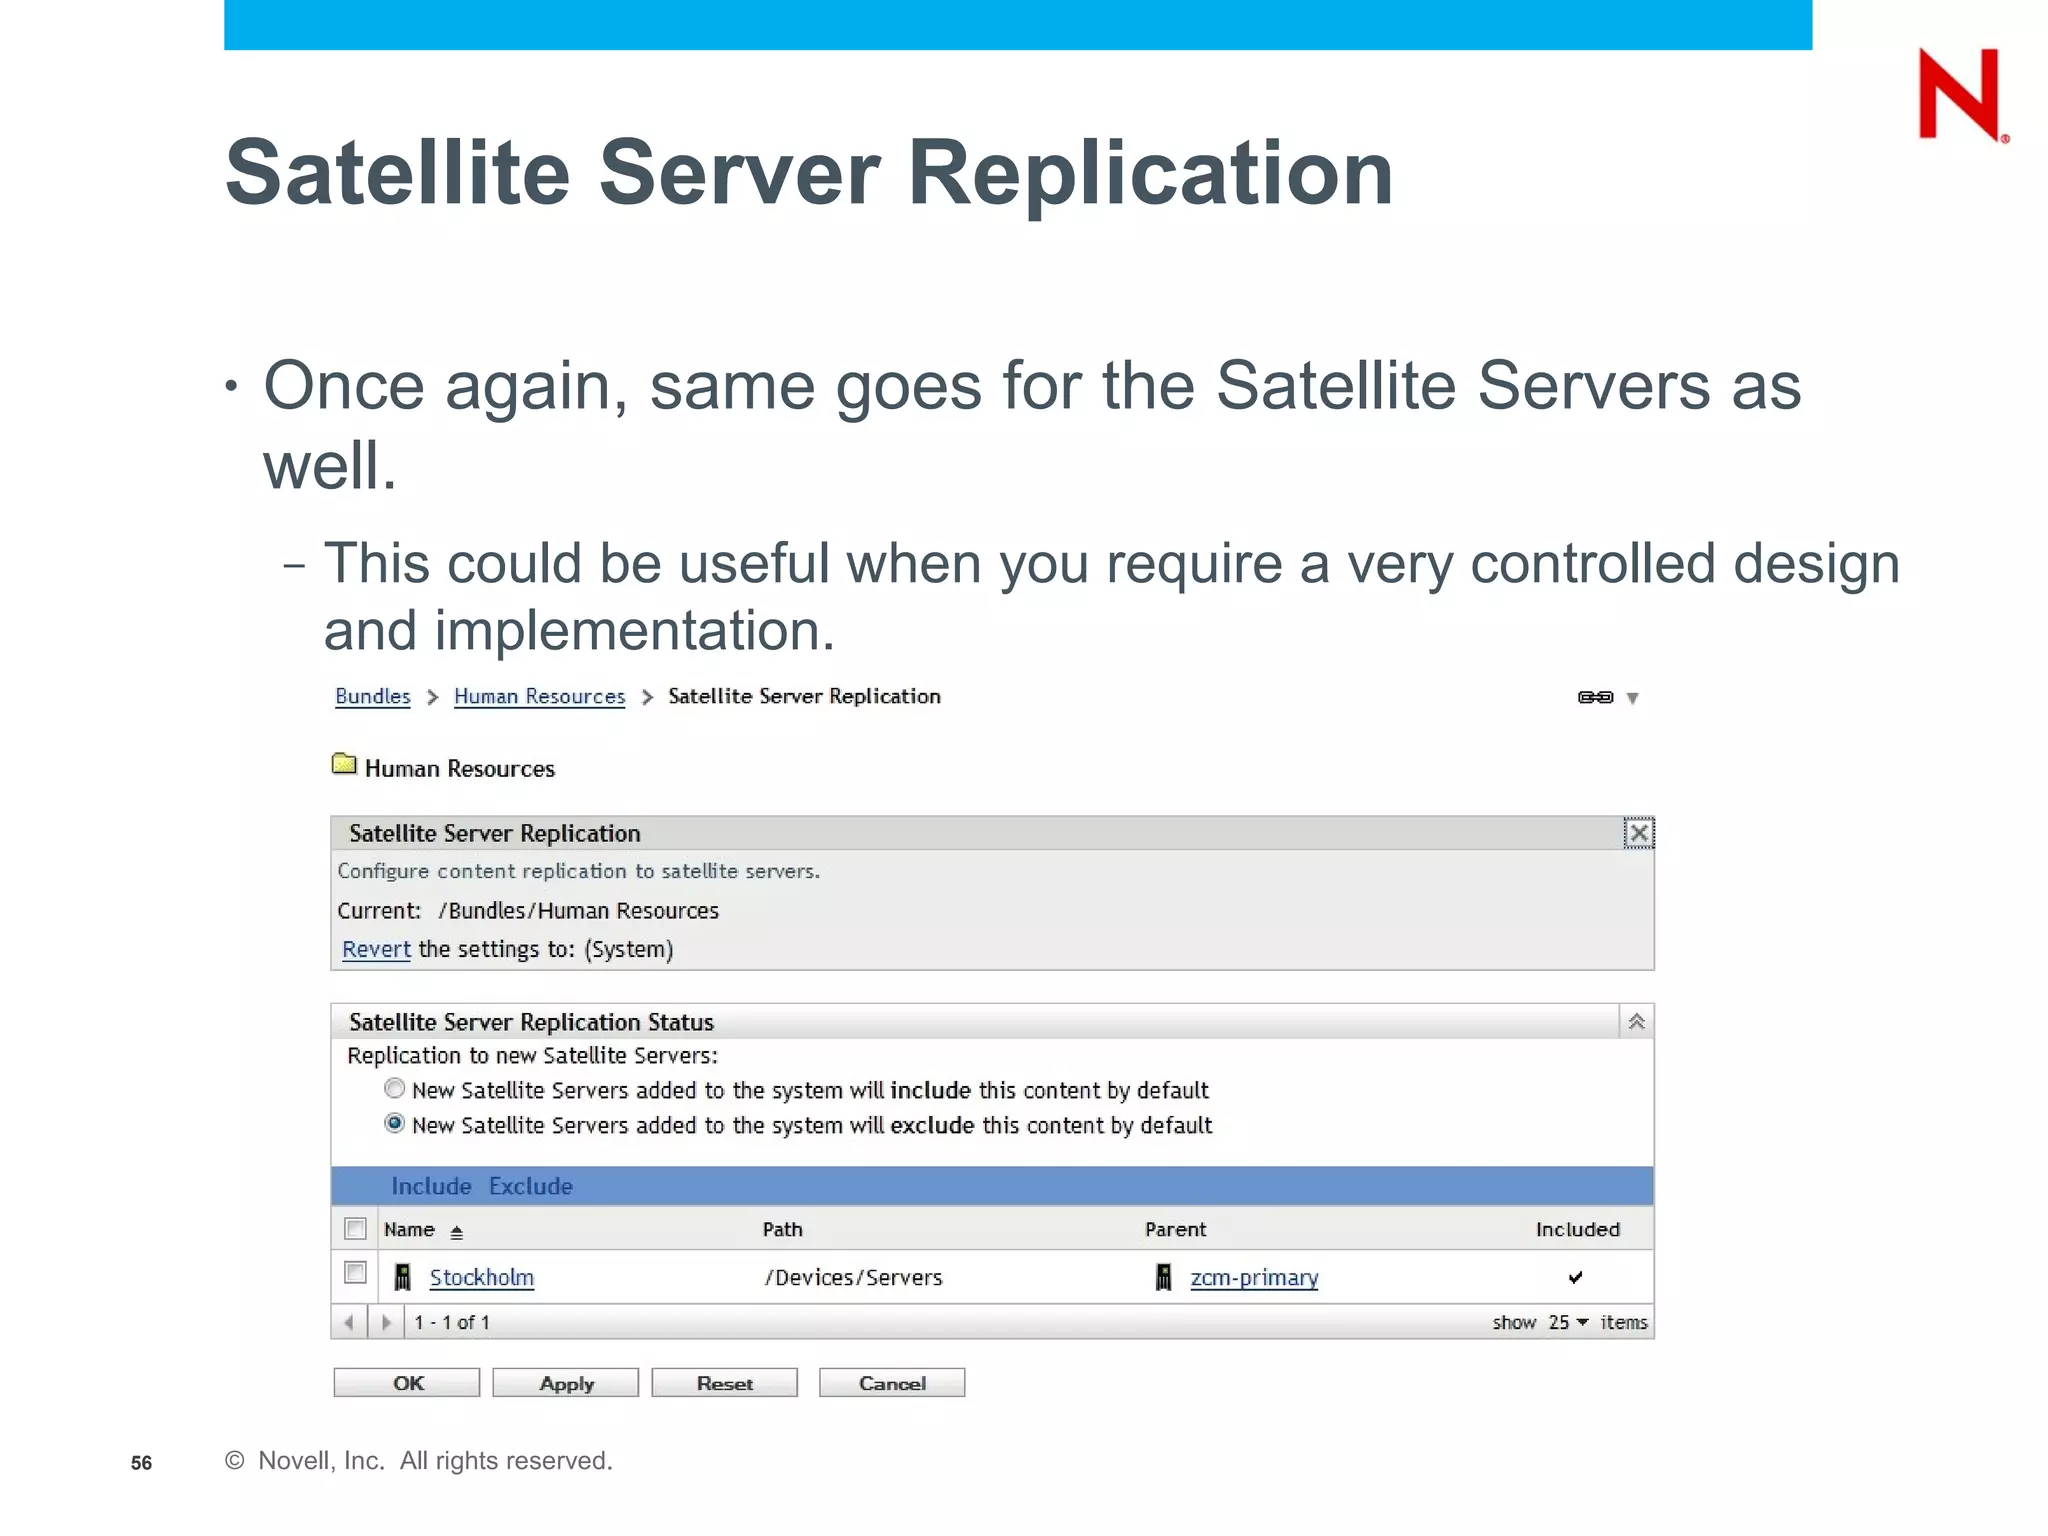This screenshot has height=1536, width=2048.
Task: Go to the Human Resources breadcrumb link
Action: [x=539, y=696]
